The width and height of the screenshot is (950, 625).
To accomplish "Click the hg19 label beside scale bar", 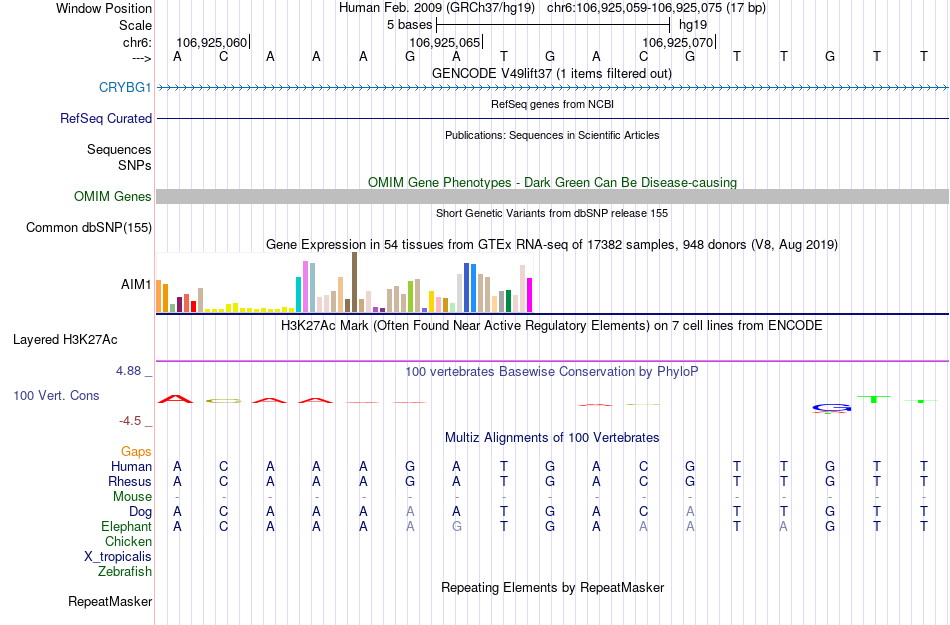I will coord(693,25).
